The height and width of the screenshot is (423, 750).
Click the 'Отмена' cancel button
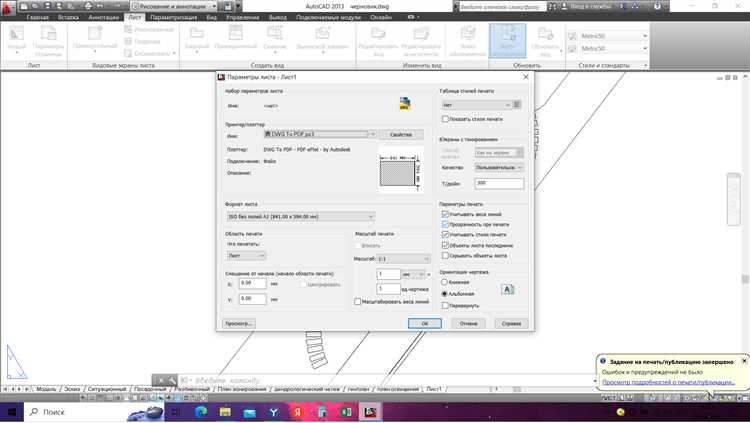point(468,323)
